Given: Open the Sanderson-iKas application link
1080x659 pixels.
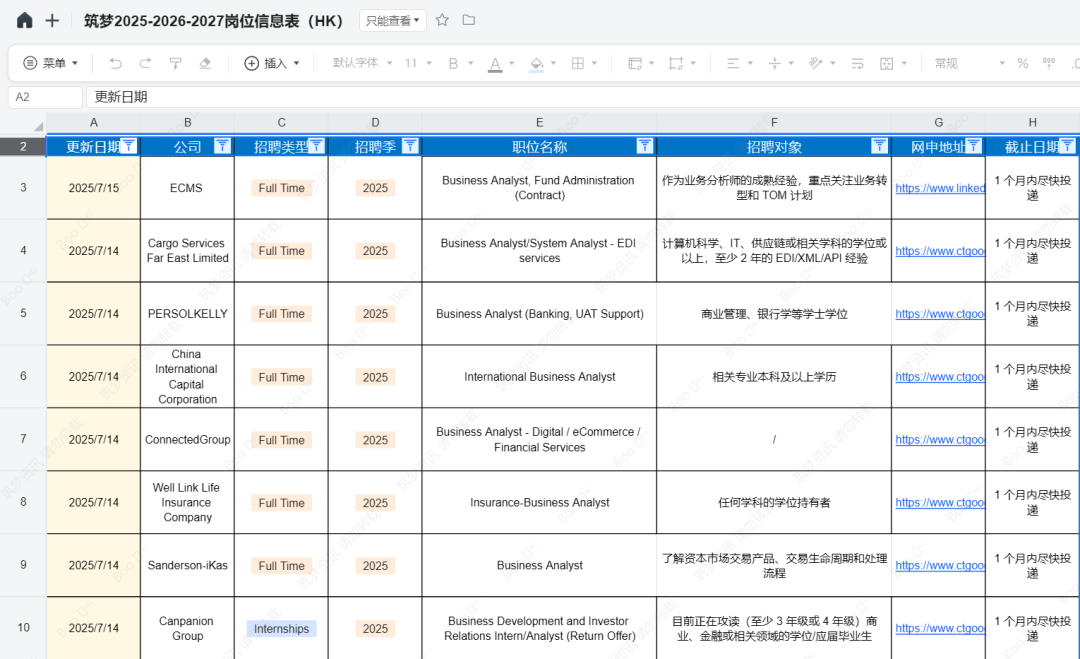Looking at the screenshot, I should [940, 565].
